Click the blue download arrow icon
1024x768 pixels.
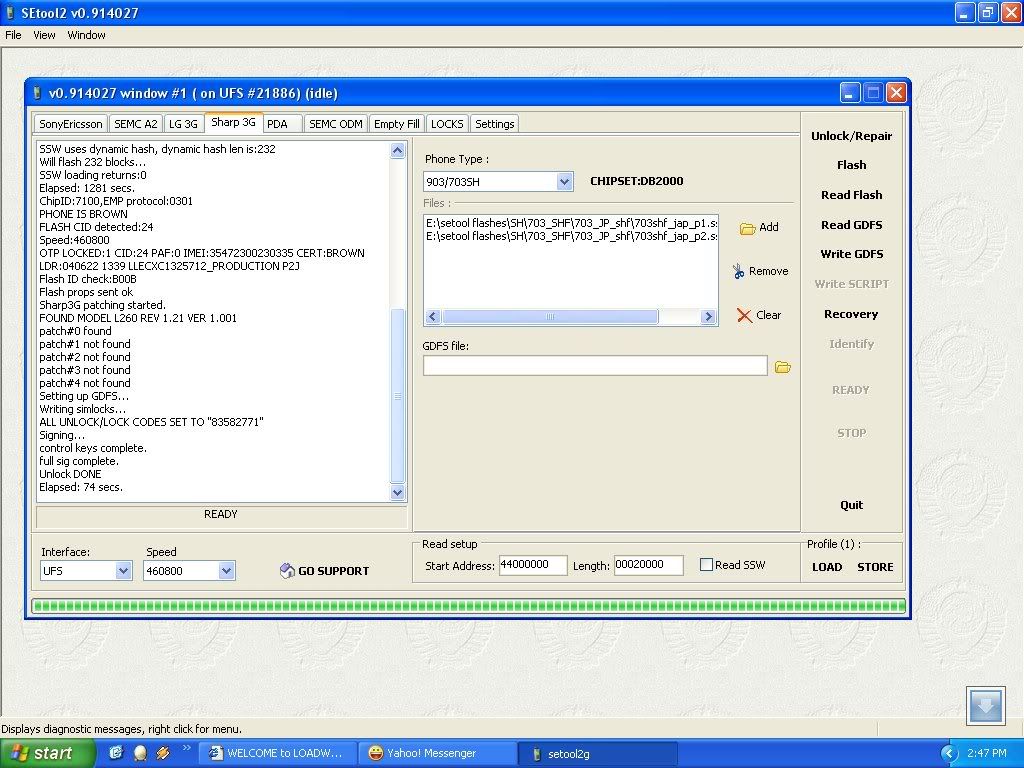point(985,705)
